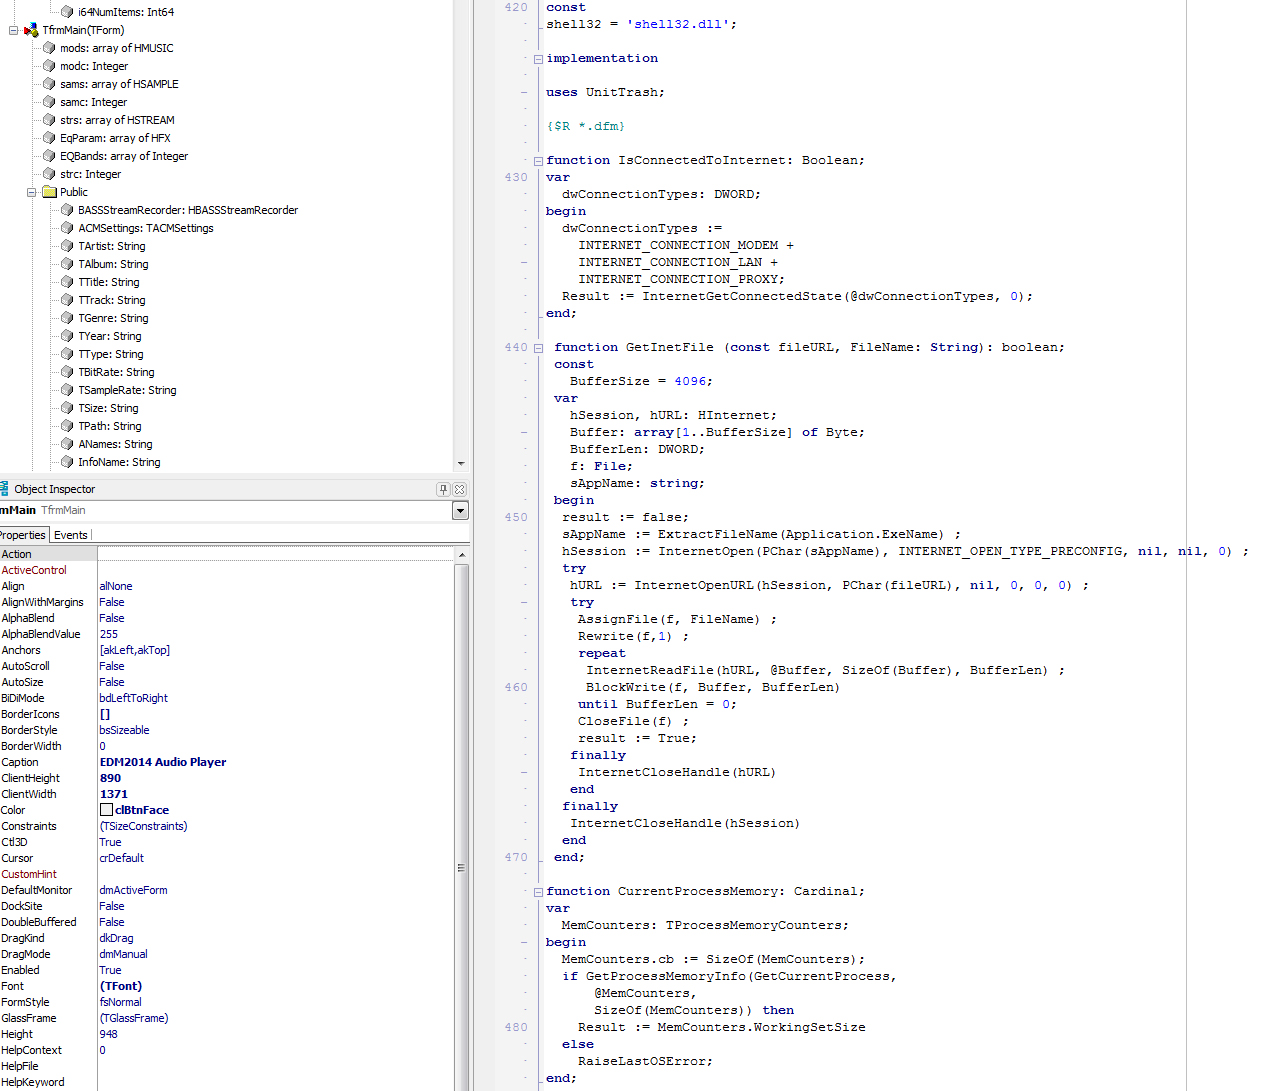Switch to the Events tab
Viewport: 1278px width, 1091px height.
(70, 535)
